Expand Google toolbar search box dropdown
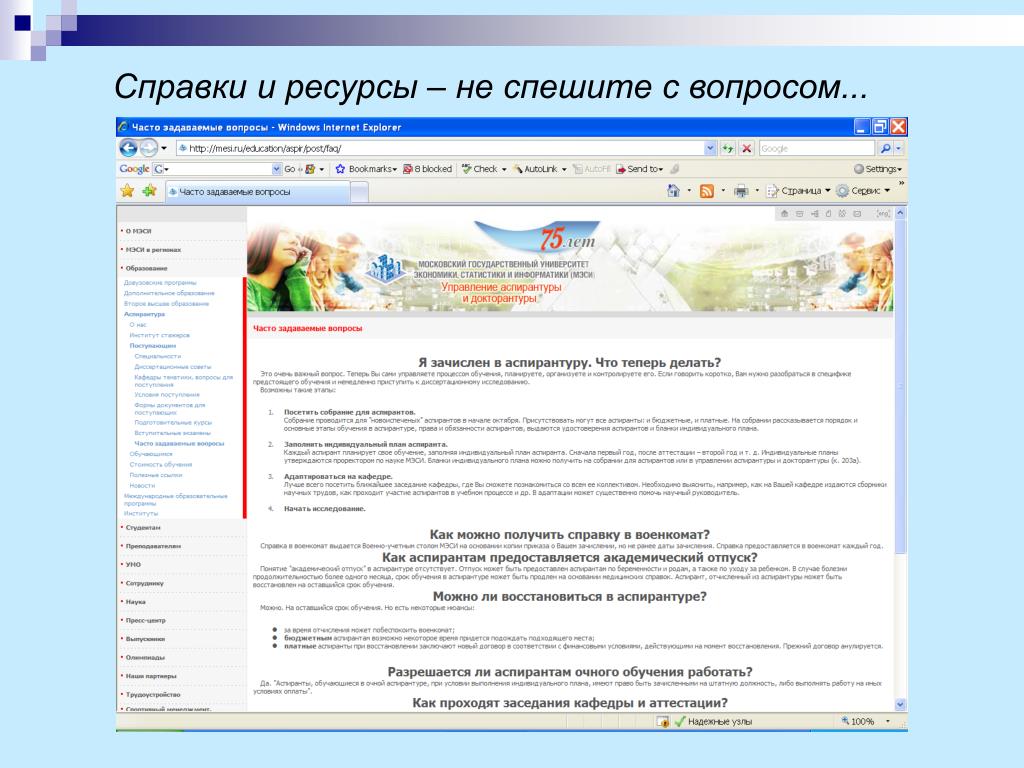 [x=276, y=169]
